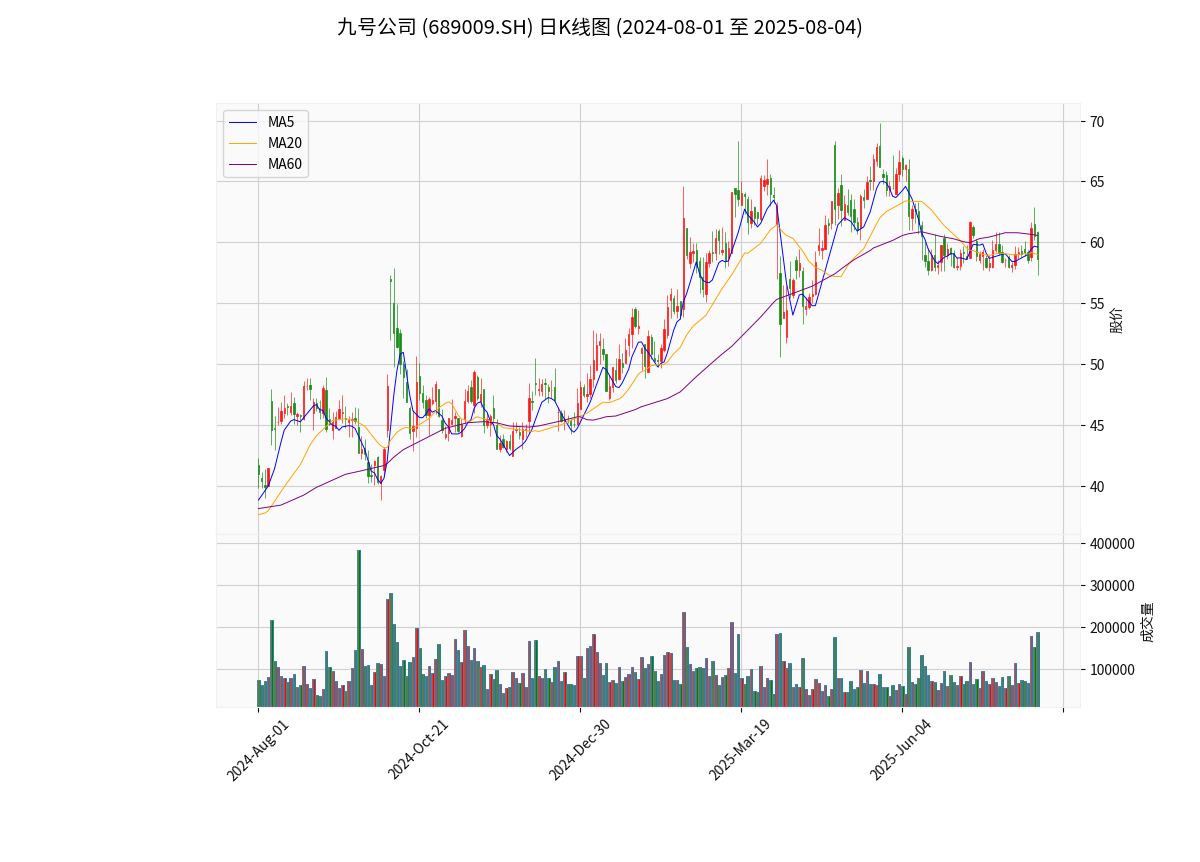The width and height of the screenshot is (1200, 862).
Task: Click the 2025-Mar-19 date label
Action: pos(741,750)
